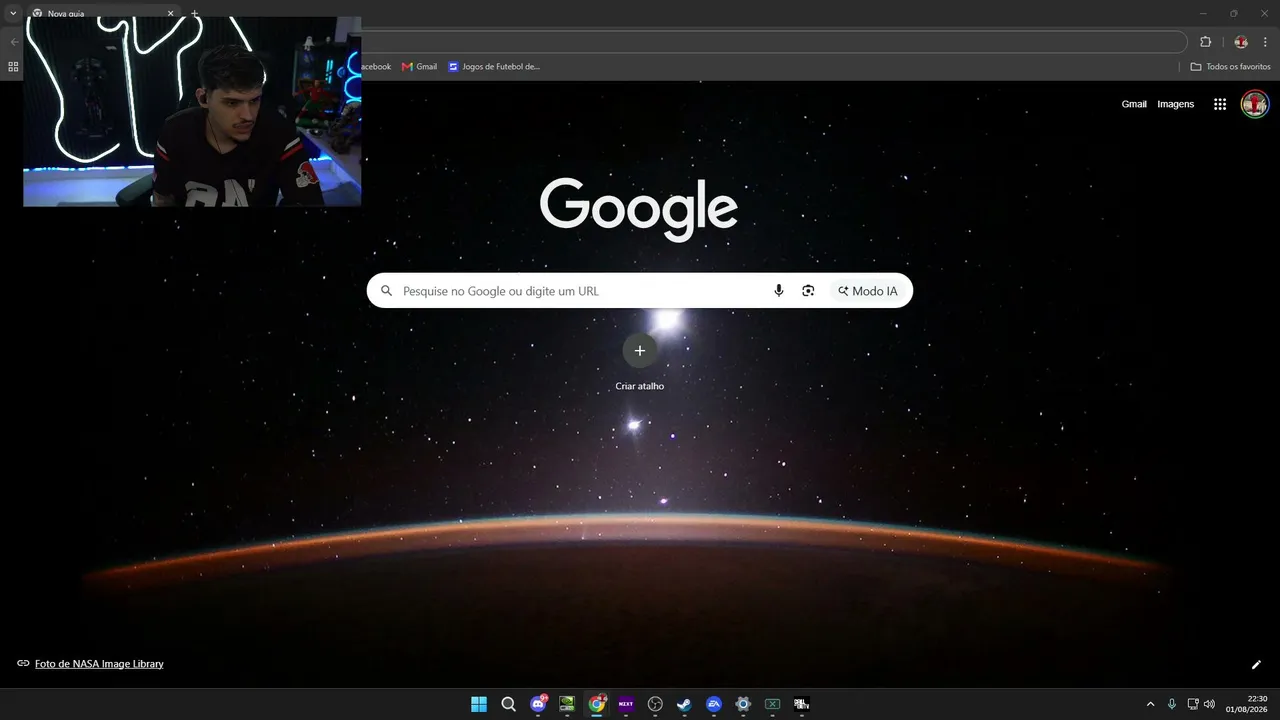Open the volume speaker icon in the tray

[1210, 704]
